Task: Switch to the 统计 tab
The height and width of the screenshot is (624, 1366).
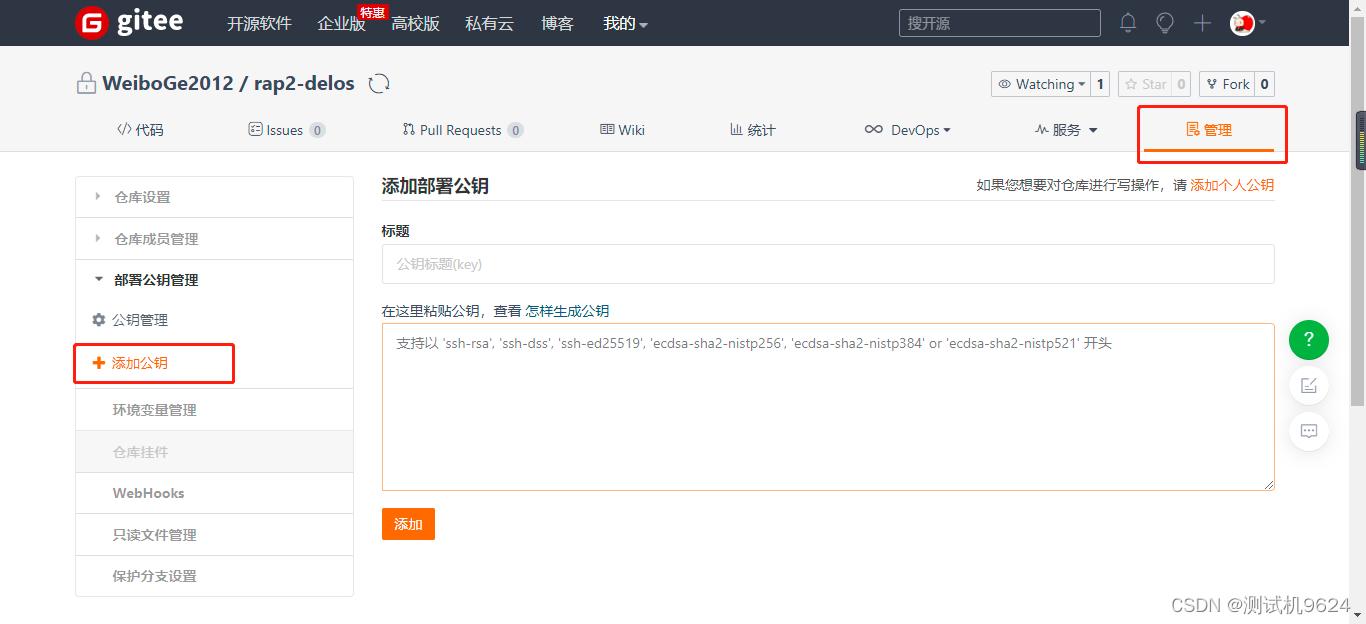Action: [x=753, y=130]
